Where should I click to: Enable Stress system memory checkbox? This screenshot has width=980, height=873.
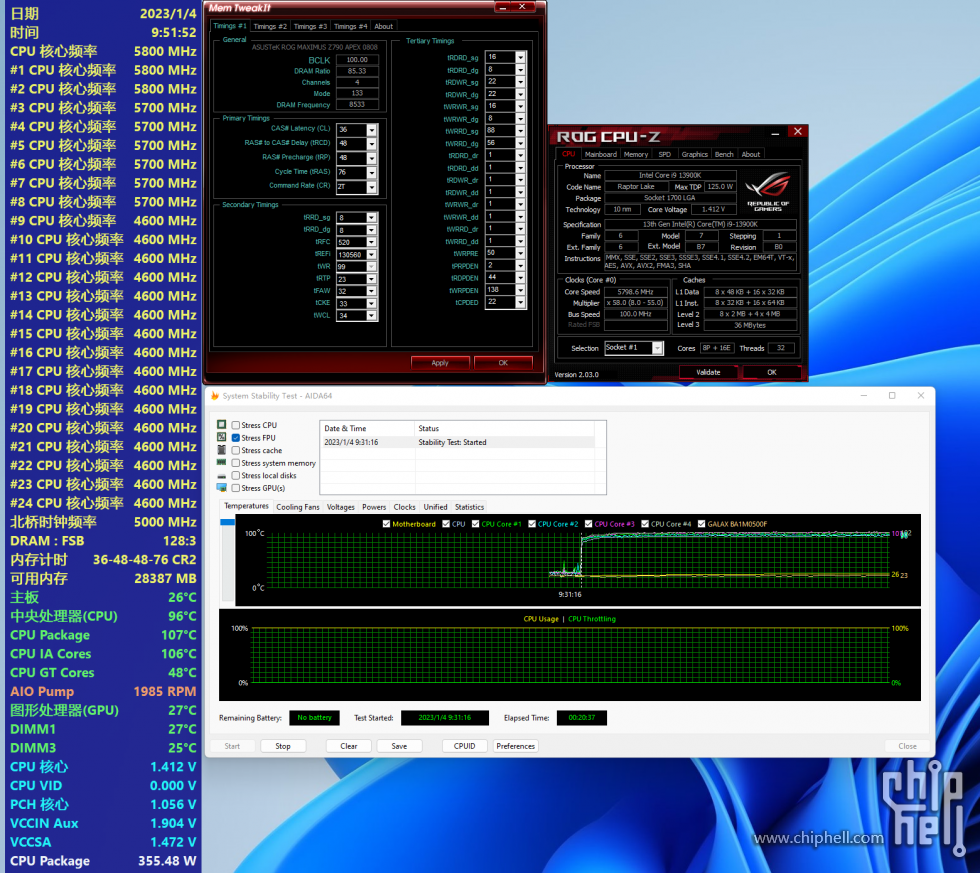[236, 463]
